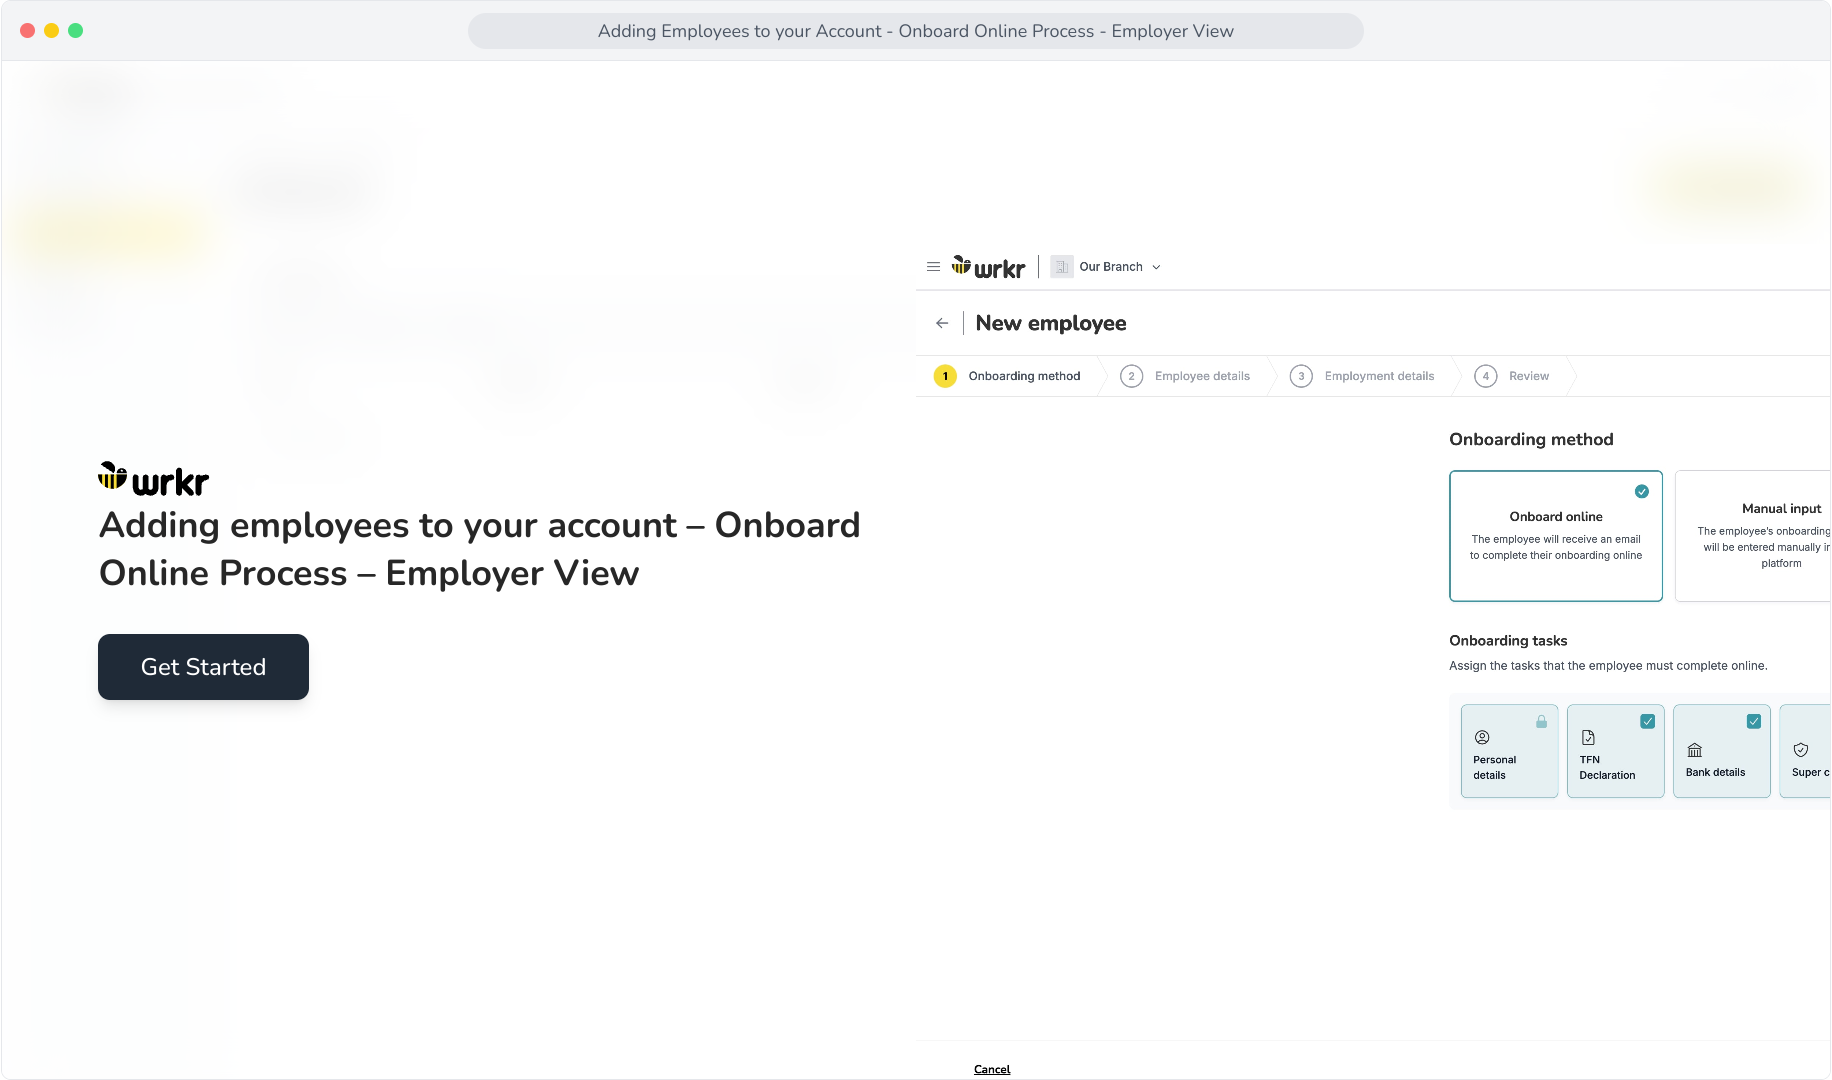The image size is (1832, 1080).
Task: Click the window title bar text
Action: coord(916,31)
